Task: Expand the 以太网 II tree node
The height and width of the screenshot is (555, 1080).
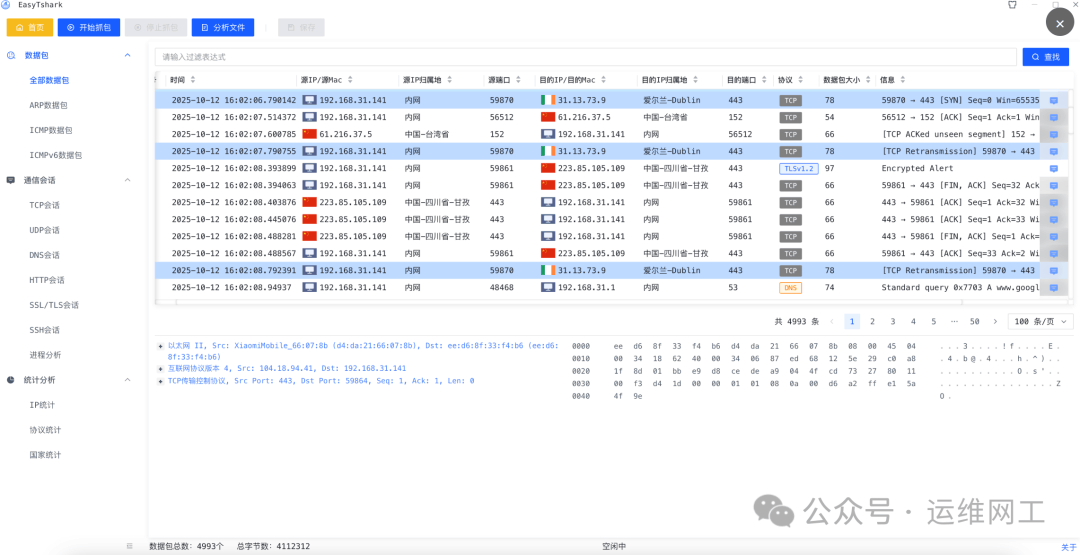Action: pyautogui.click(x=160, y=346)
